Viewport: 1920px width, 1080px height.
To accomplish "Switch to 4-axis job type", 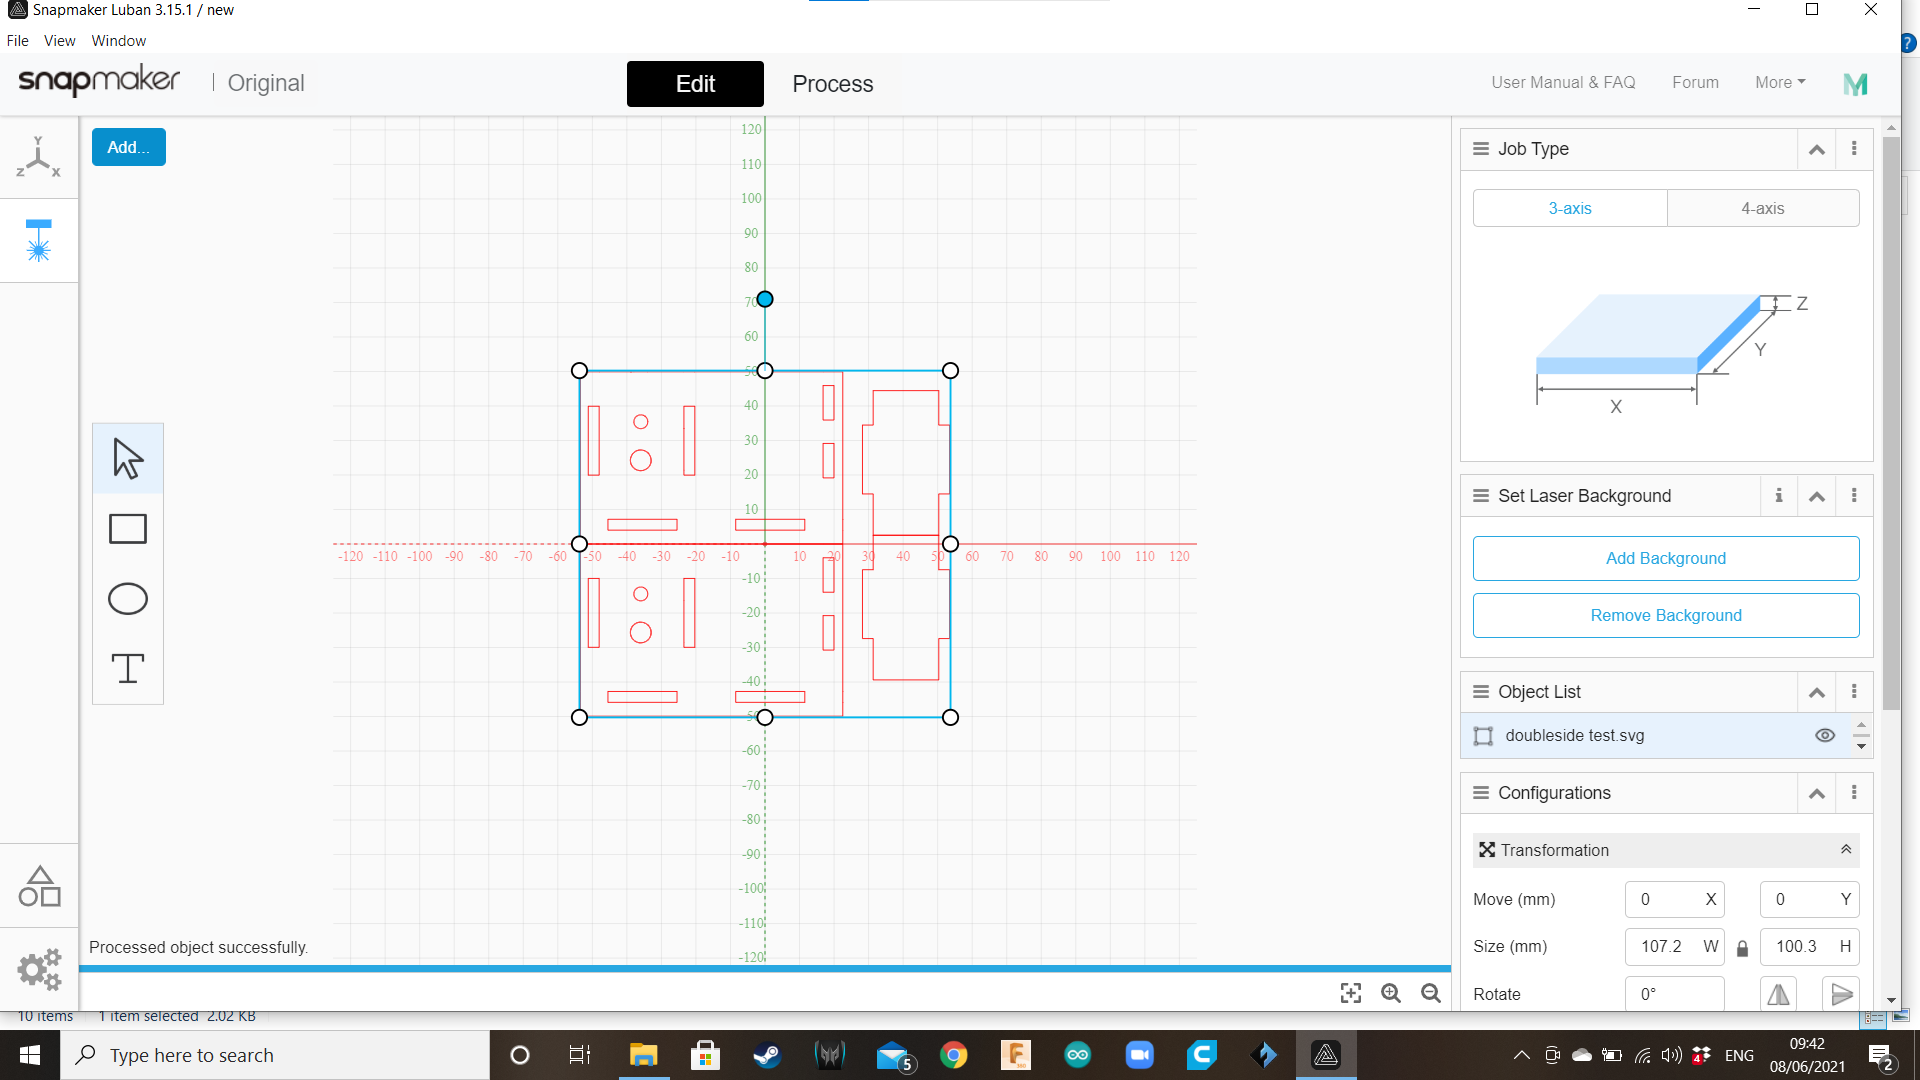I will [x=1762, y=207].
